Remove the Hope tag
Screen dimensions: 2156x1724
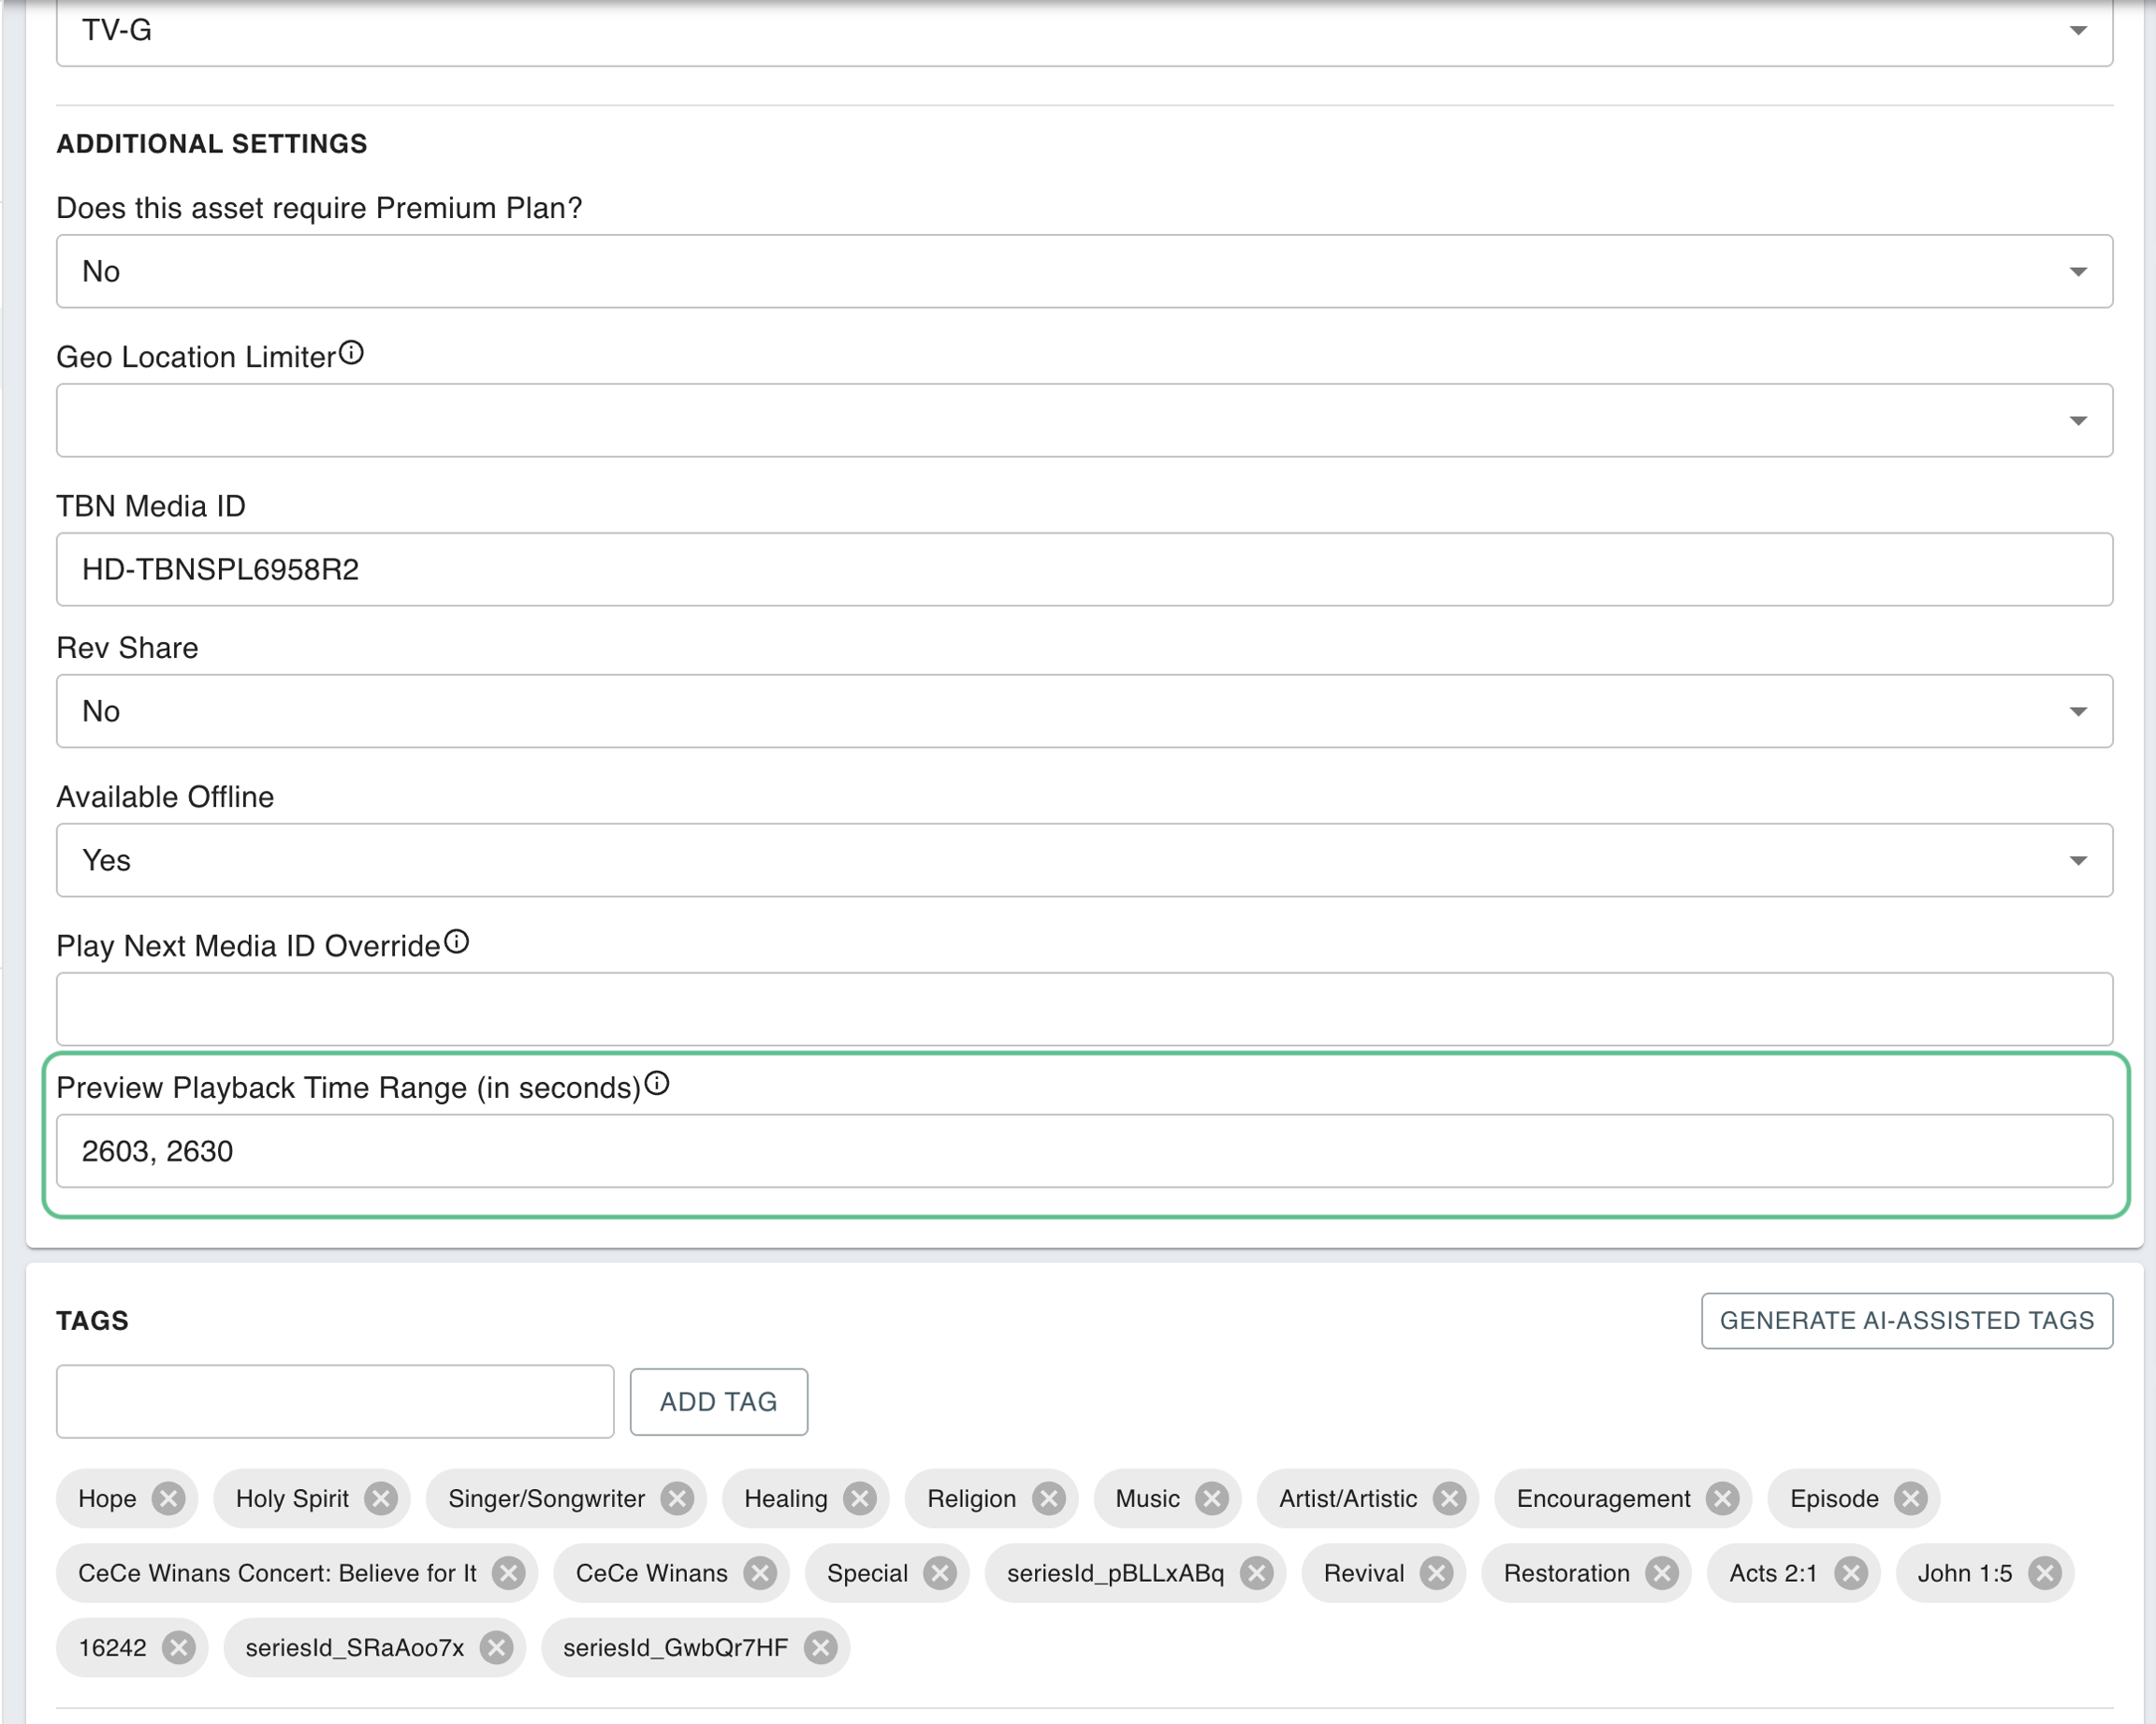168,1498
